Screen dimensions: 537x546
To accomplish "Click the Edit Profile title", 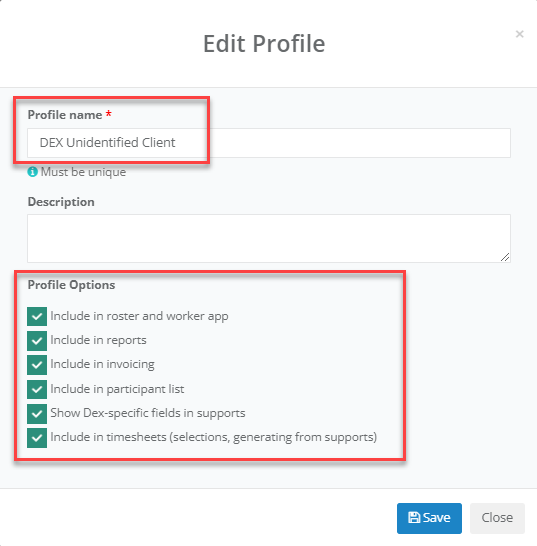I will click(x=264, y=44).
